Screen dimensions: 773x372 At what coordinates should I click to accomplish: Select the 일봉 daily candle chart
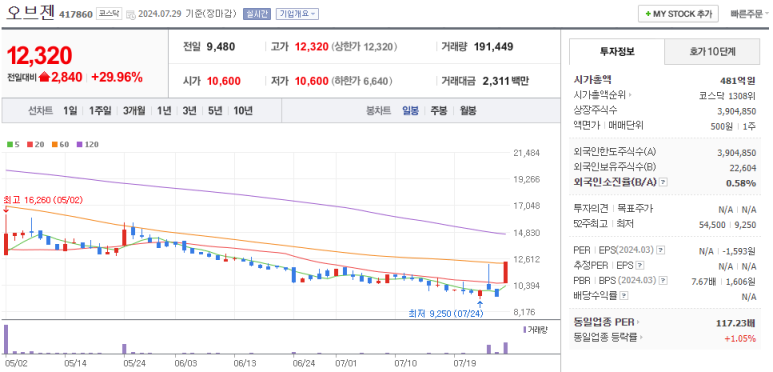[410, 111]
